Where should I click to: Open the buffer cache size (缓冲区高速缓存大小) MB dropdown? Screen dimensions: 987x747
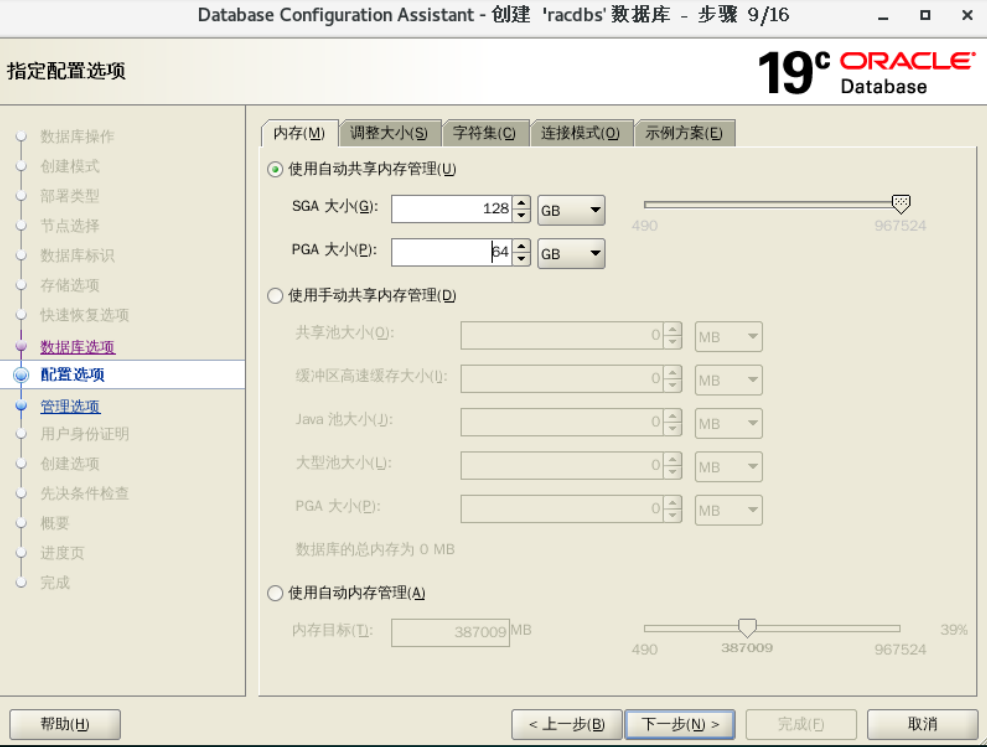(728, 380)
